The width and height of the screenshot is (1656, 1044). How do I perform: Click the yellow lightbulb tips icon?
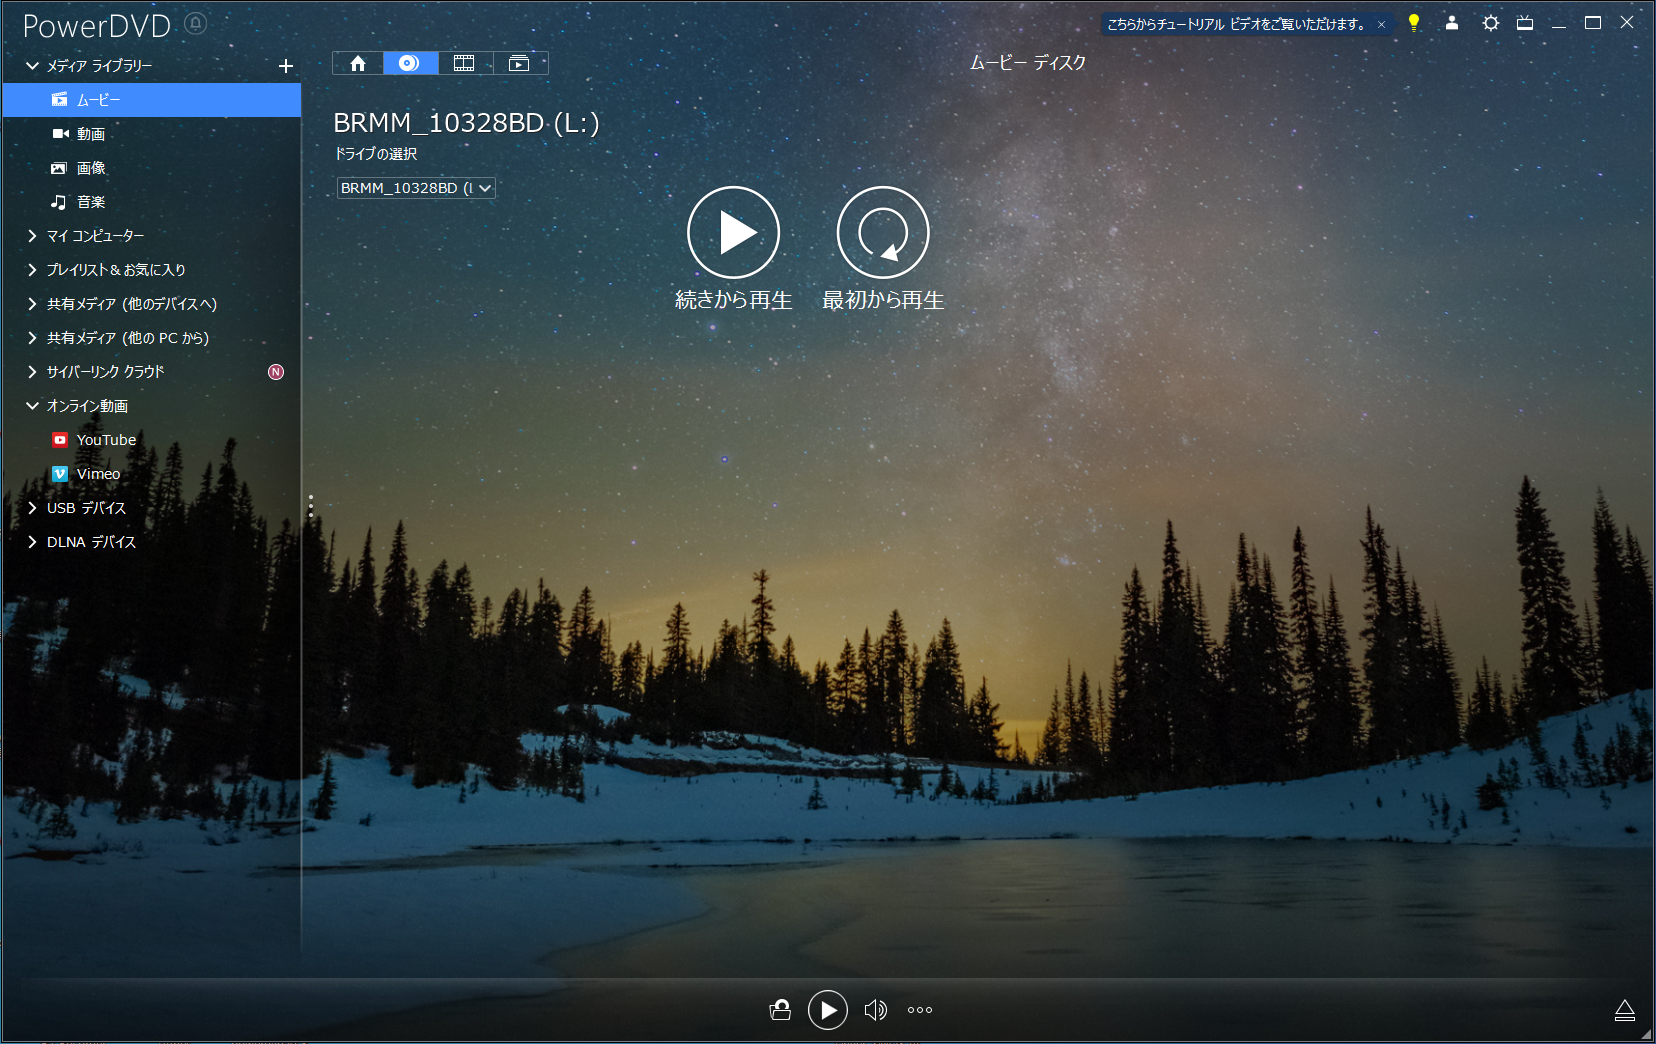[x=1414, y=23]
